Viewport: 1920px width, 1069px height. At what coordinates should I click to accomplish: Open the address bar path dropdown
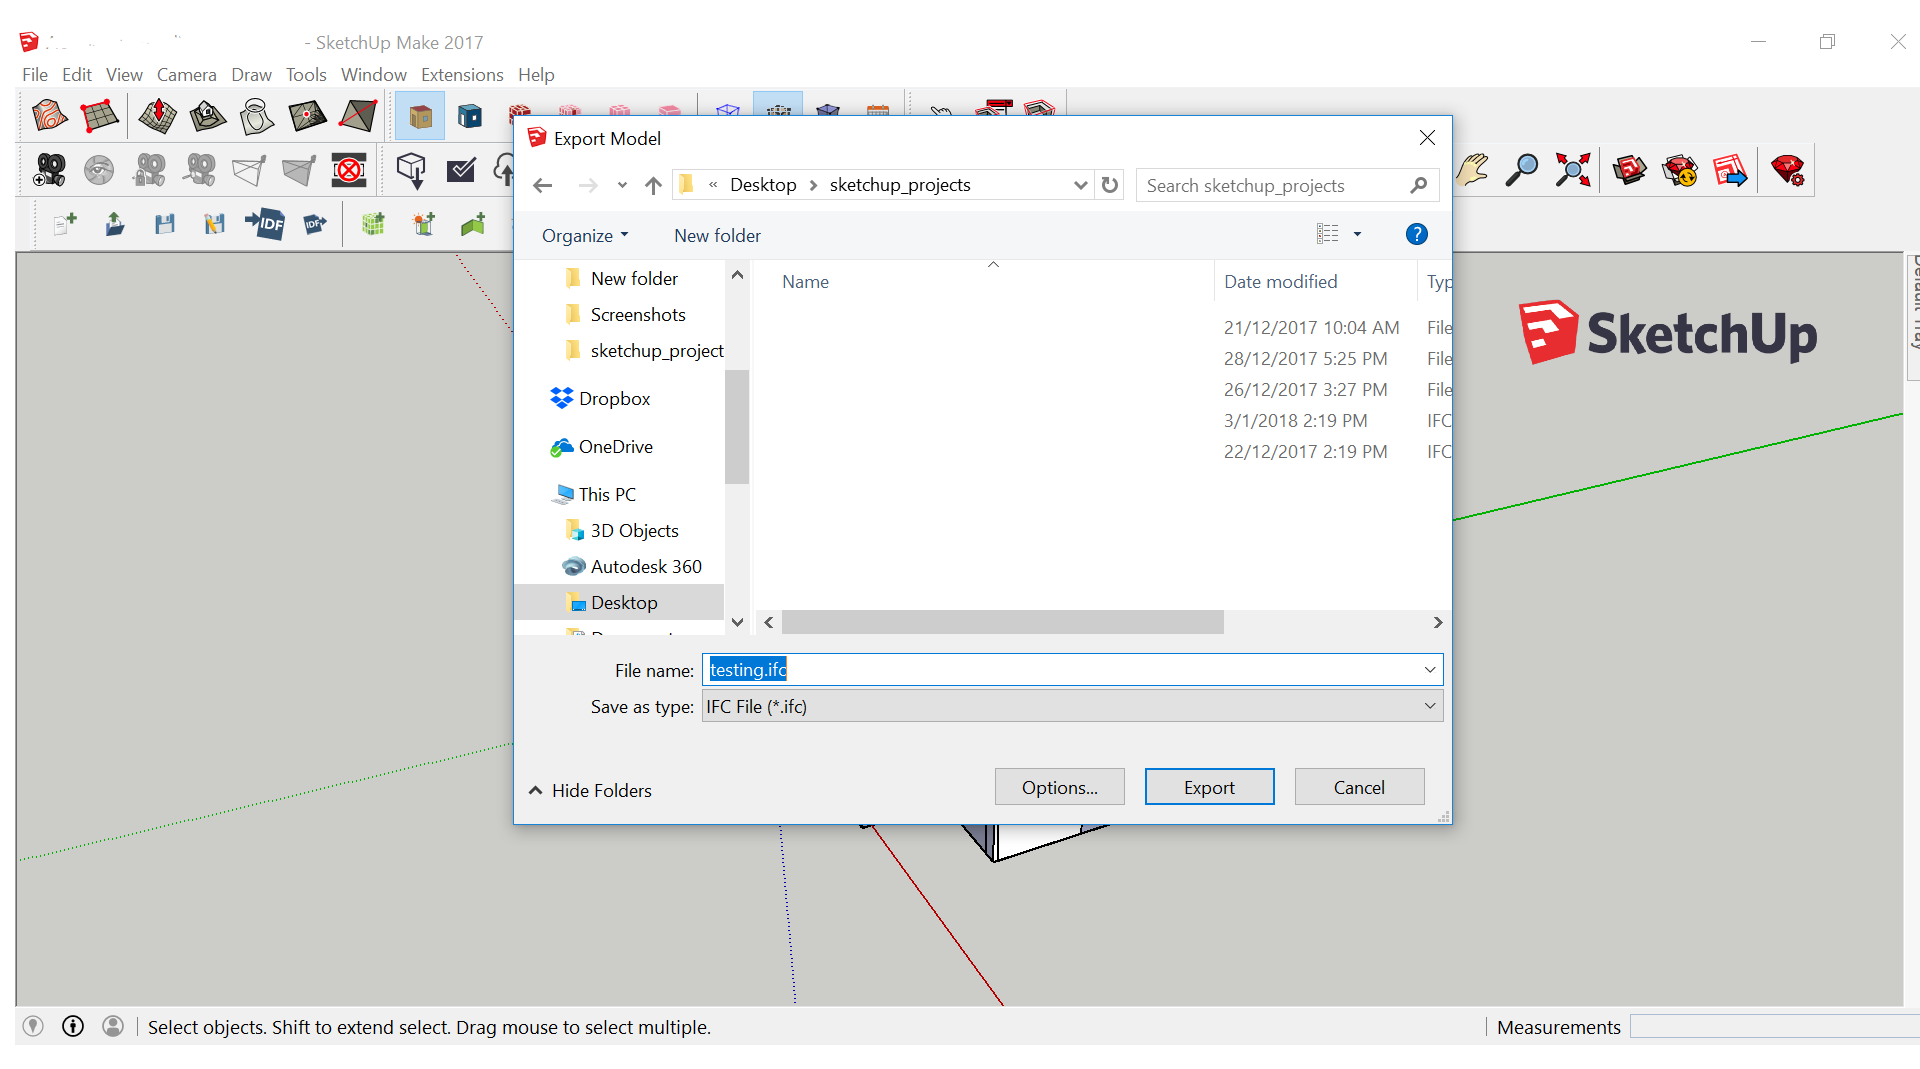point(1080,185)
